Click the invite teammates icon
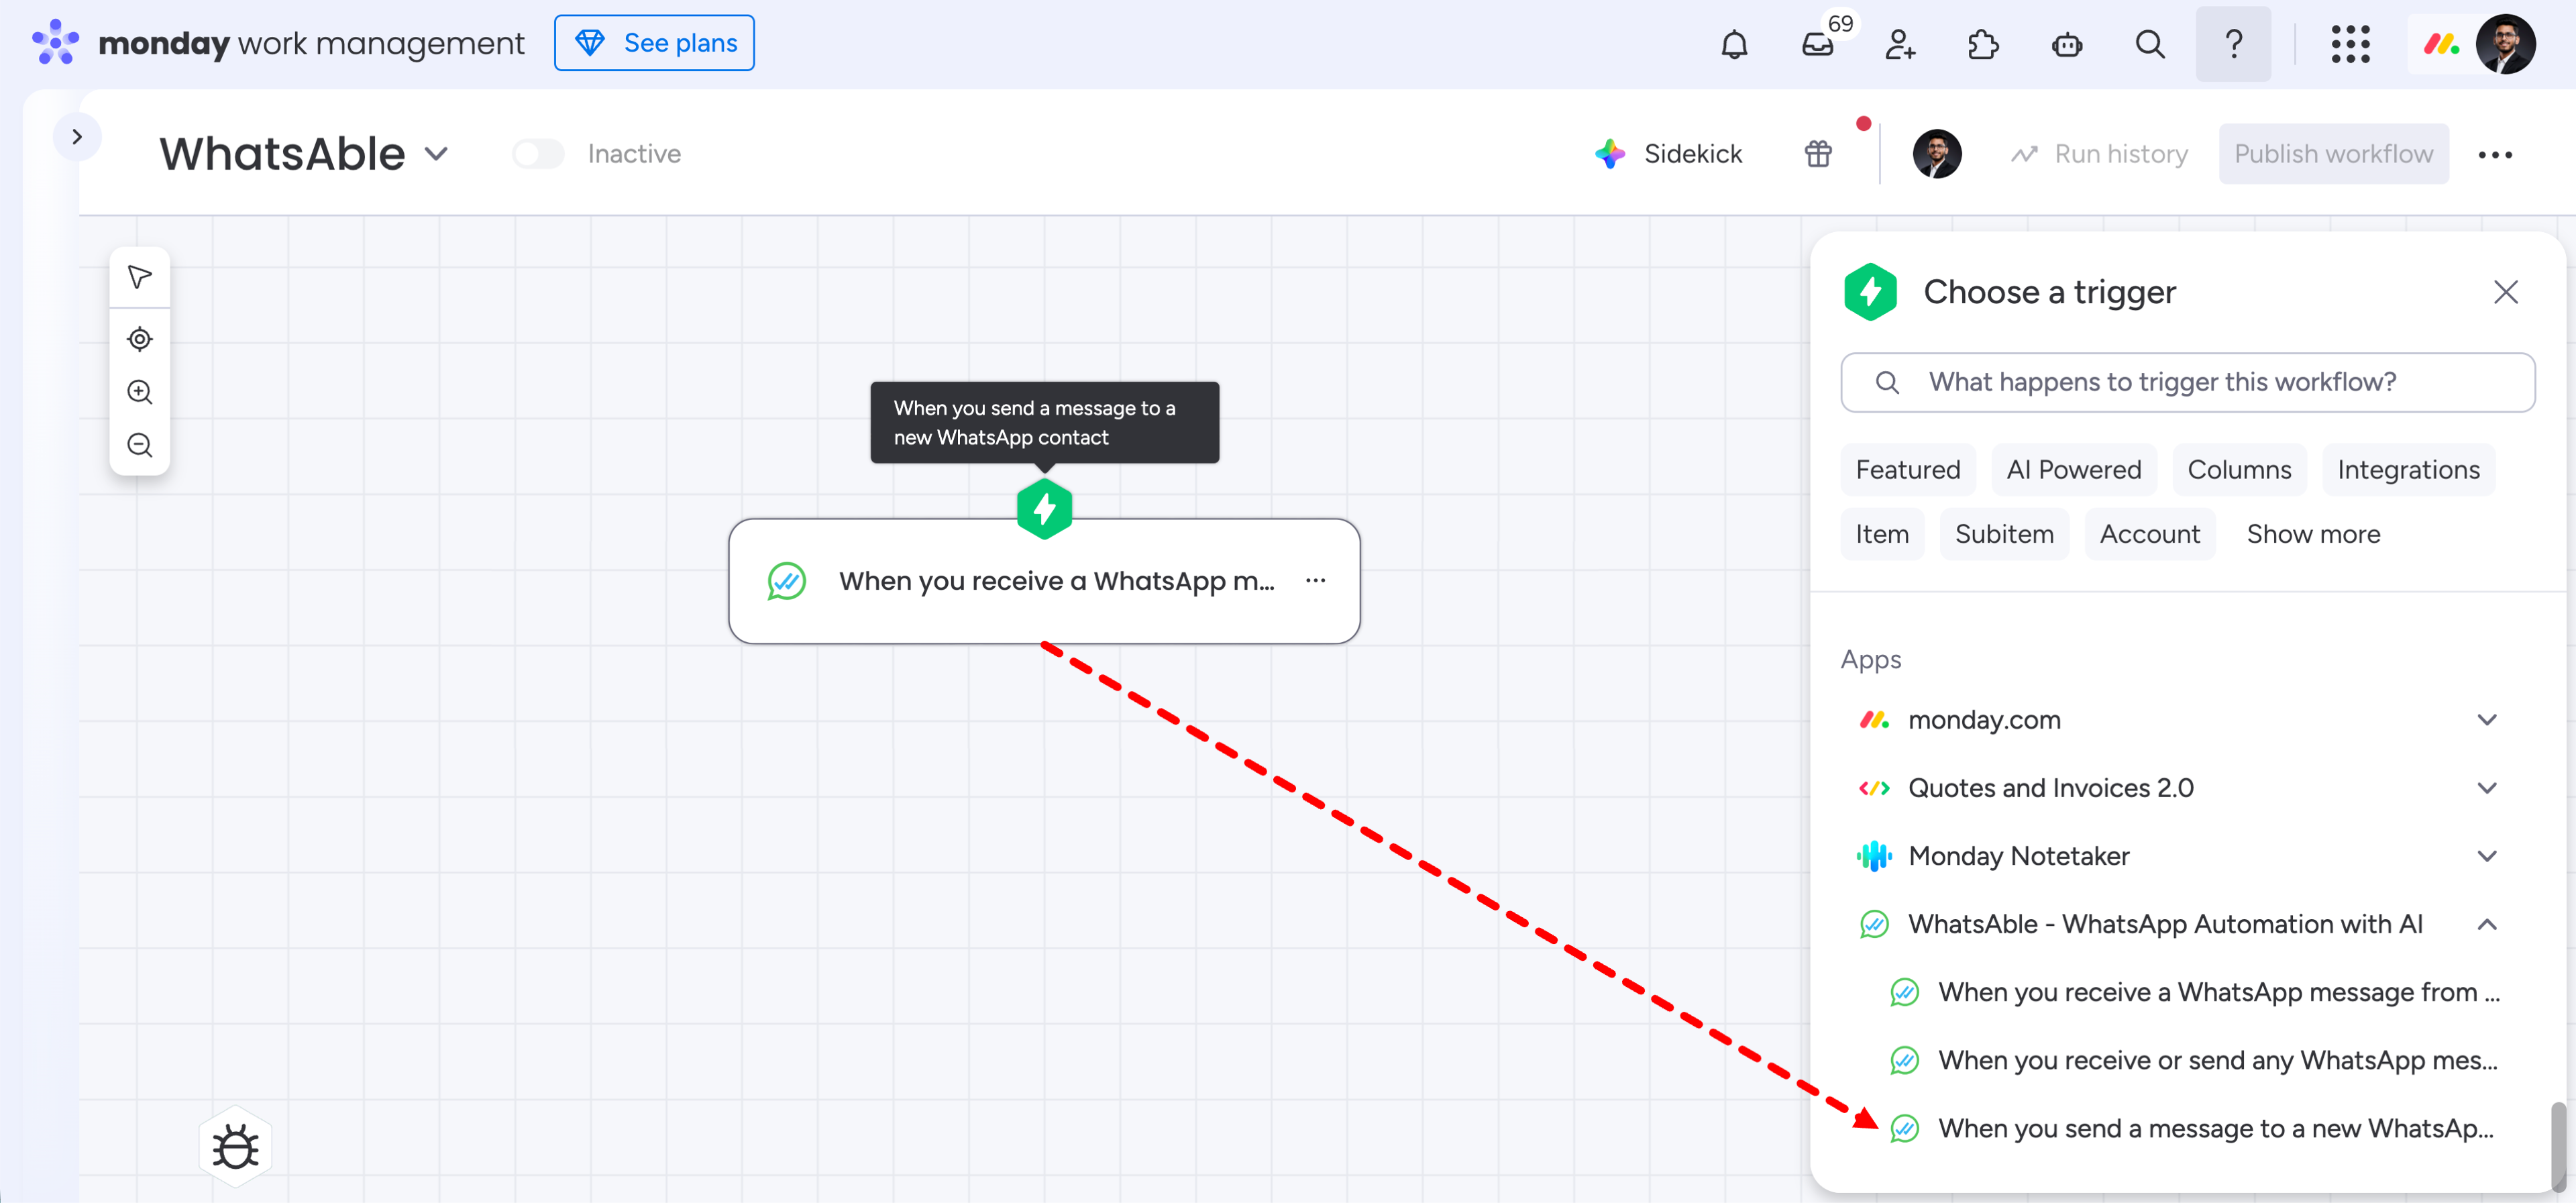Image resolution: width=2576 pixels, height=1203 pixels. pos(1900,44)
